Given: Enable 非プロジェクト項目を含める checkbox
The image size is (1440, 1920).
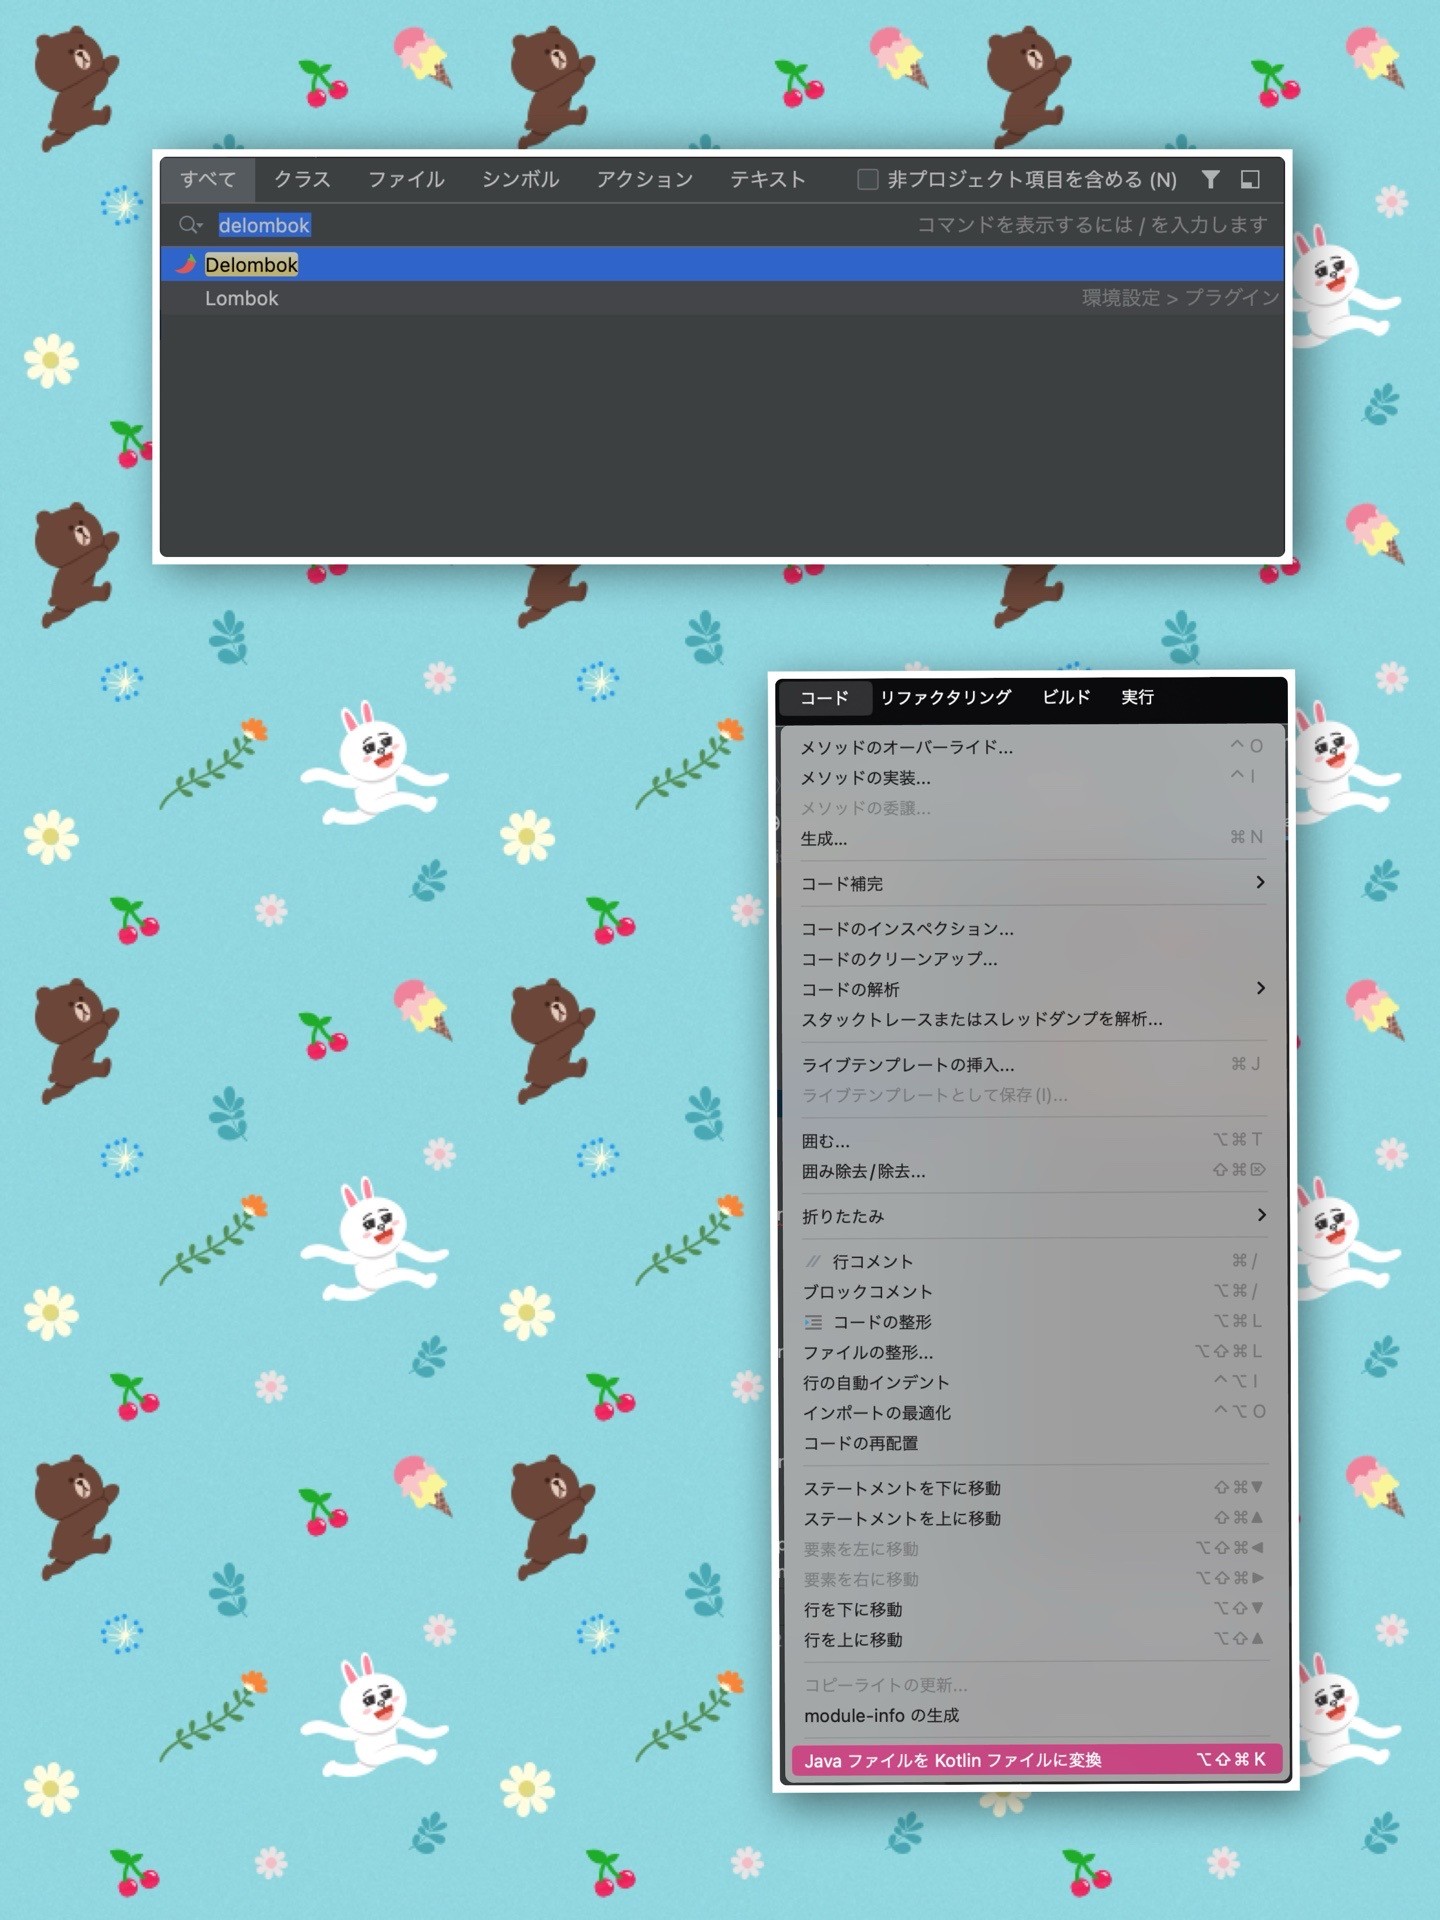Looking at the screenshot, I should (x=868, y=180).
